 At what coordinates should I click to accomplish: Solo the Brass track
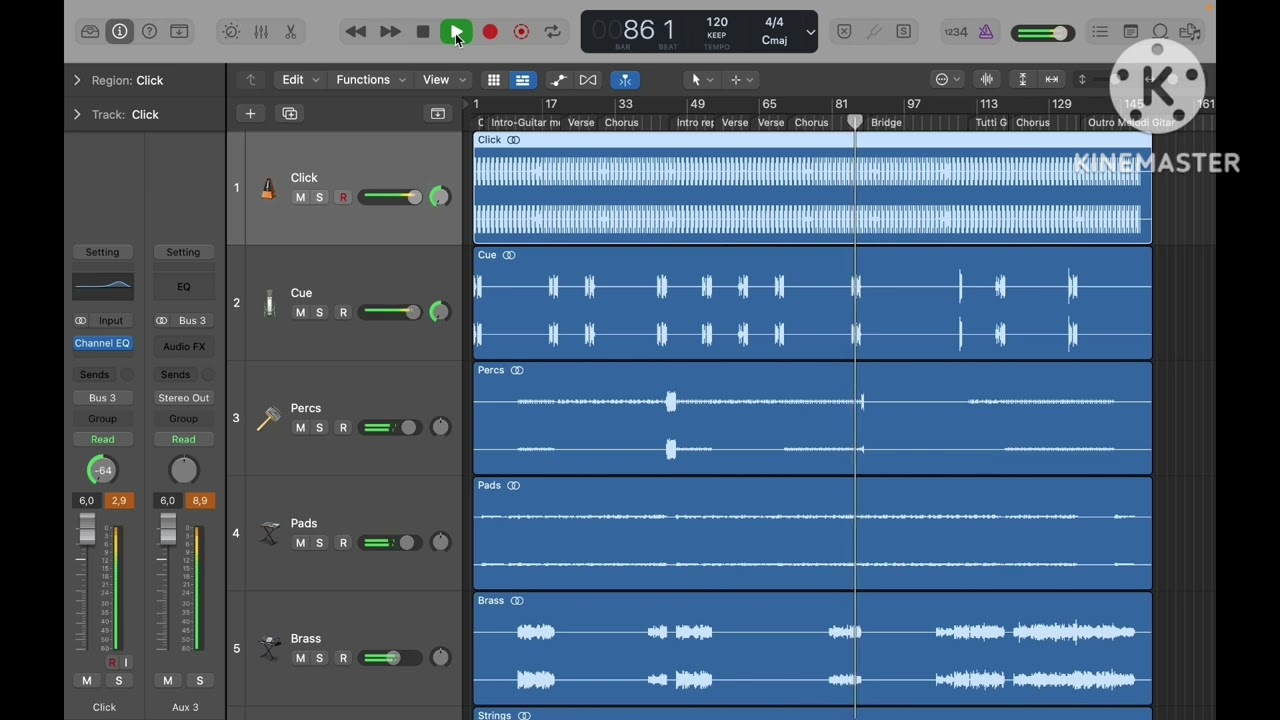pyautogui.click(x=320, y=658)
